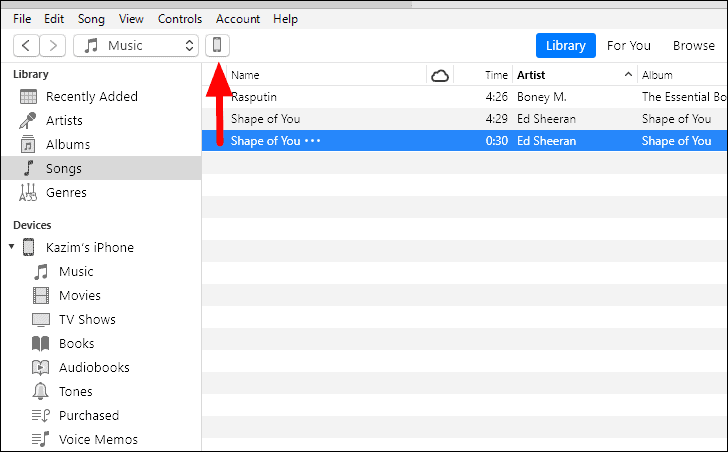Click the Recently Added grid icon
Screen dimensions: 728x452
tap(28, 97)
